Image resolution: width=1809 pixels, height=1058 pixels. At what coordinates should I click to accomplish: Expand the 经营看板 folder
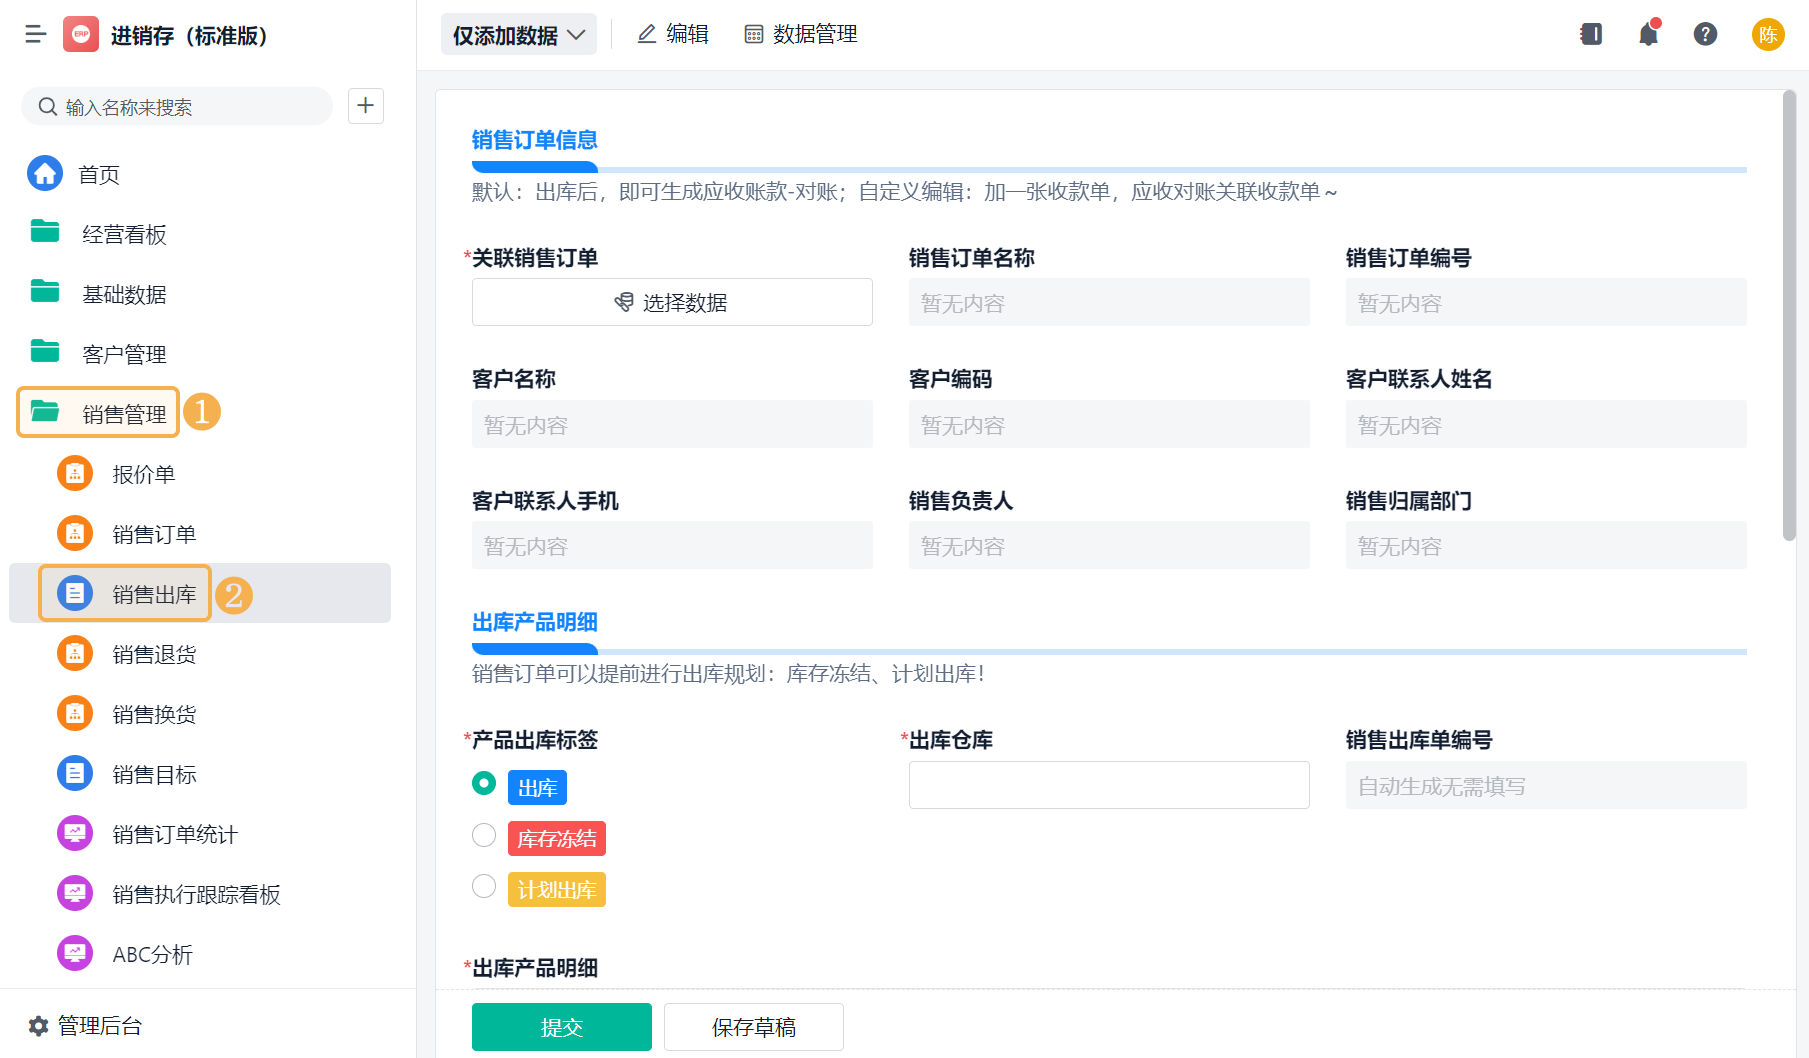tap(99, 234)
